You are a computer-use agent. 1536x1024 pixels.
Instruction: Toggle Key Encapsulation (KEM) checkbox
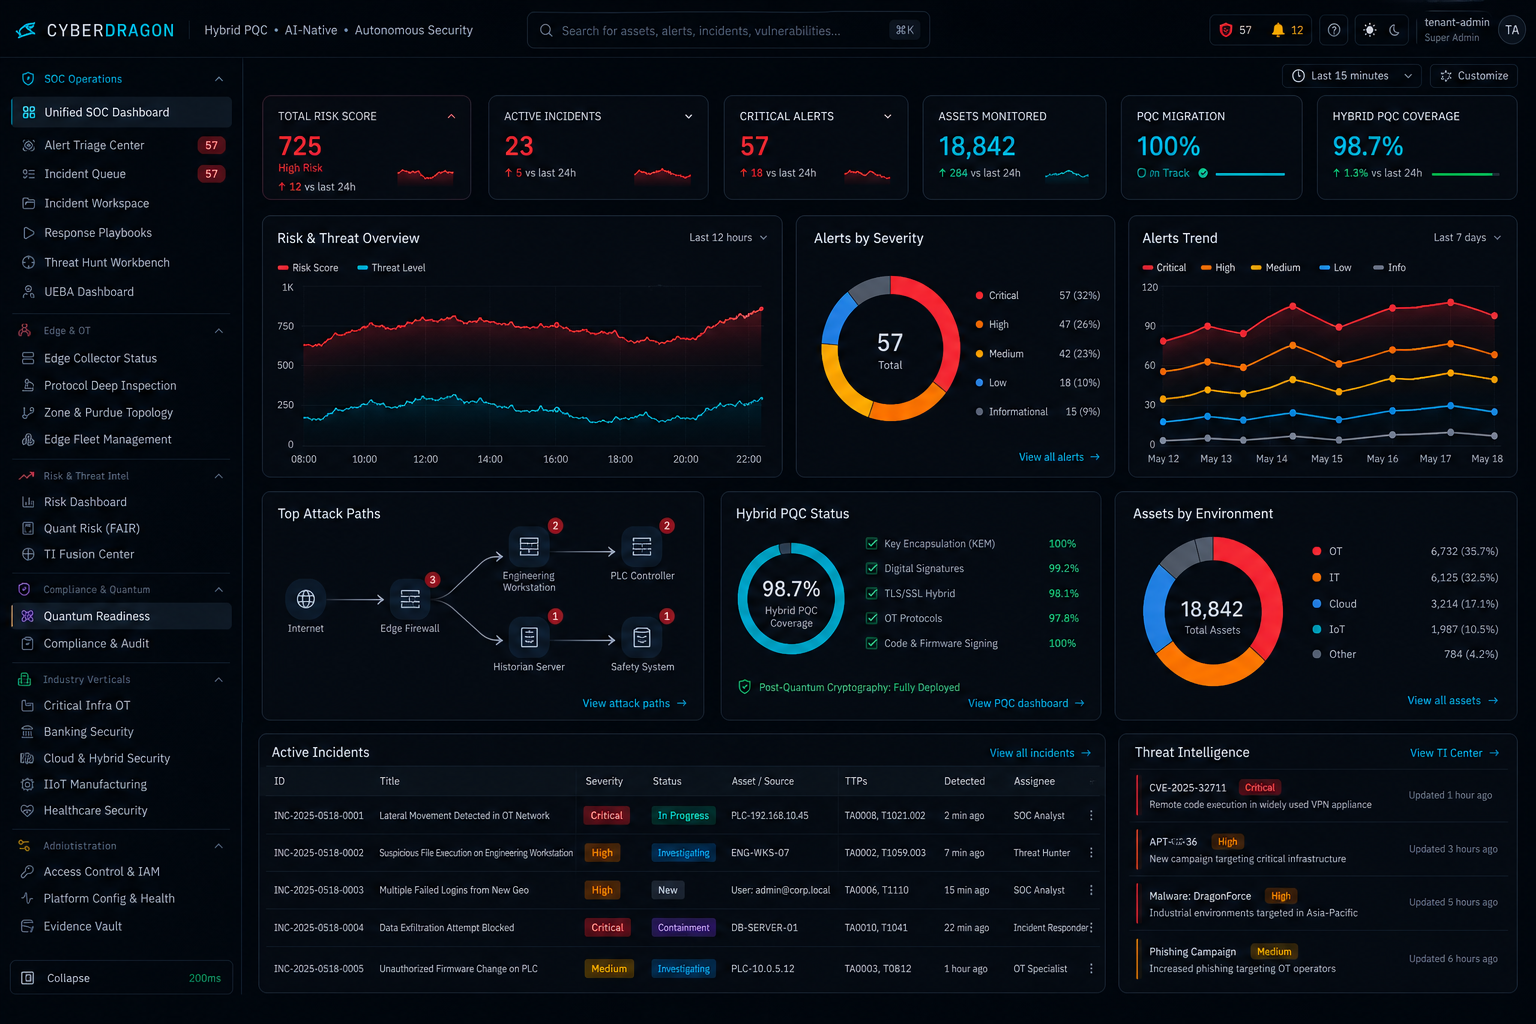[x=871, y=544]
